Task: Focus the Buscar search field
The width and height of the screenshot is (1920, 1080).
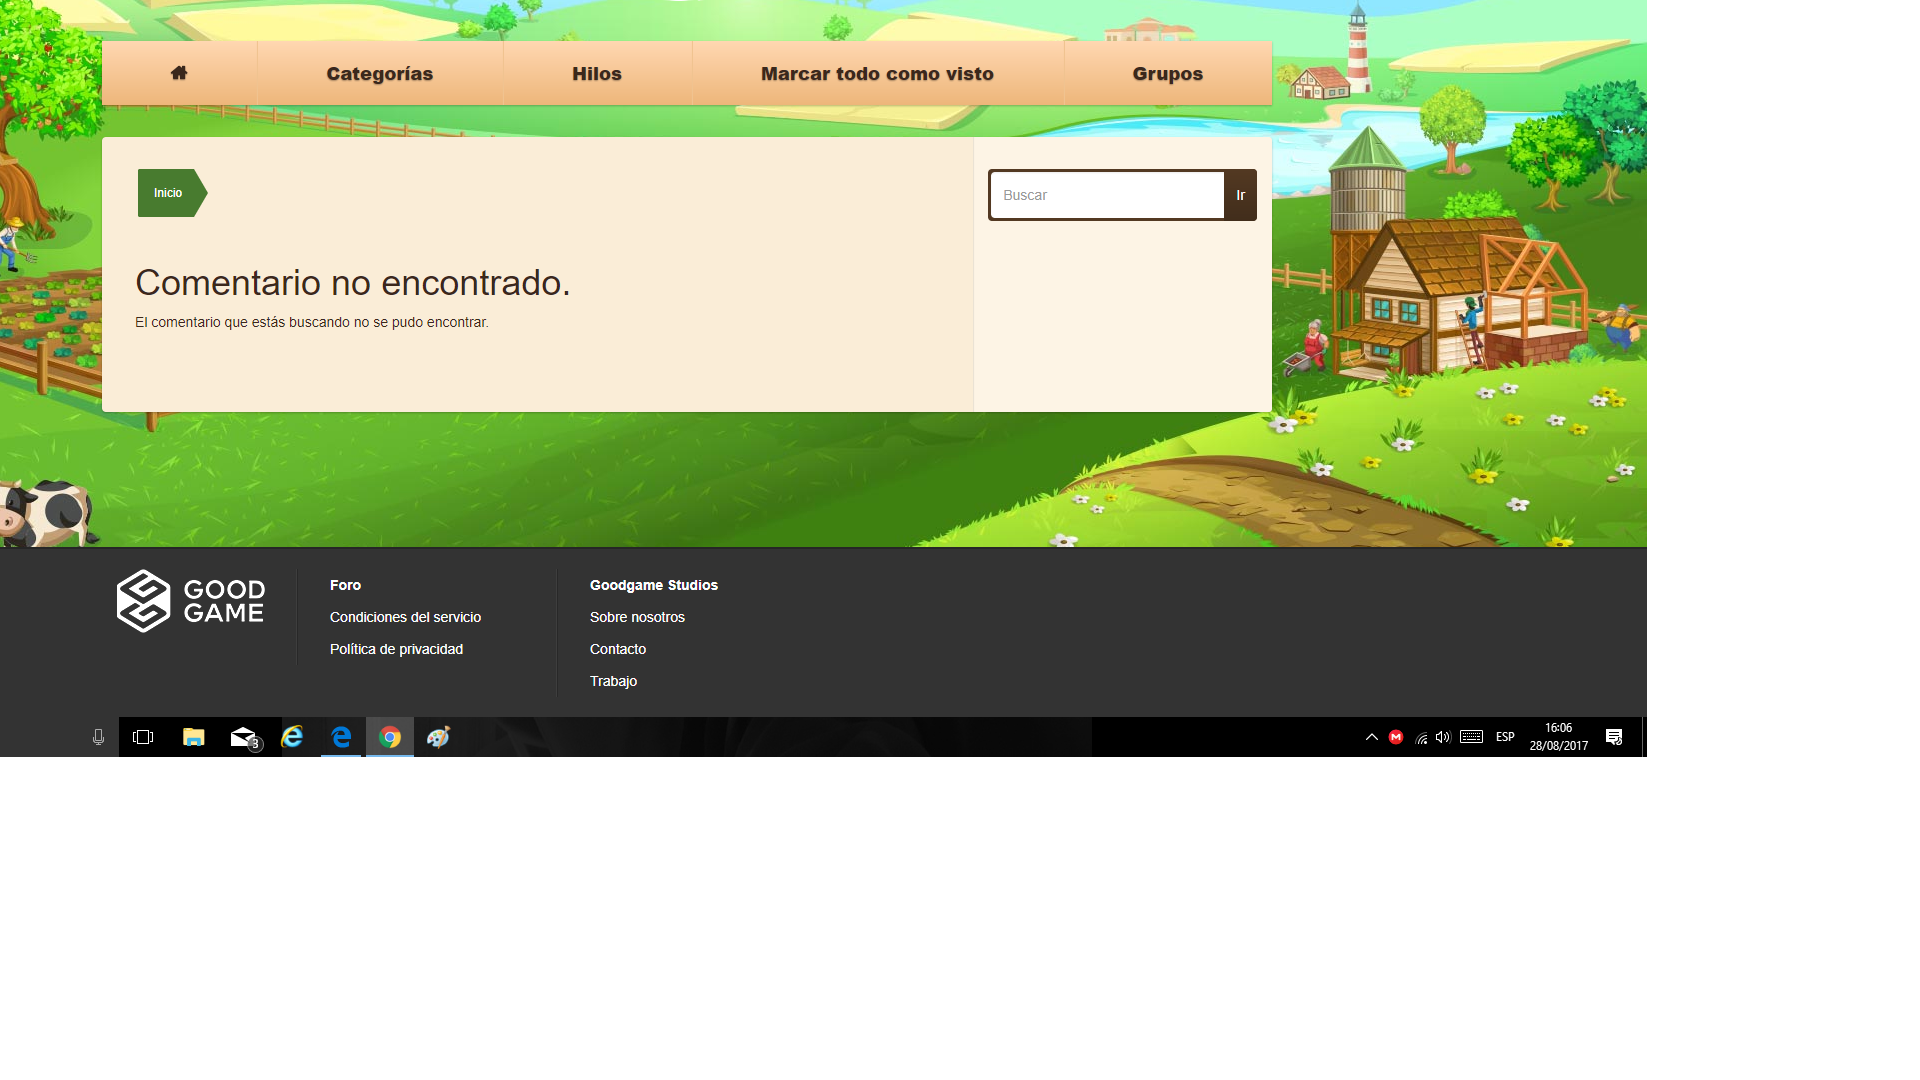Action: pyautogui.click(x=1107, y=195)
